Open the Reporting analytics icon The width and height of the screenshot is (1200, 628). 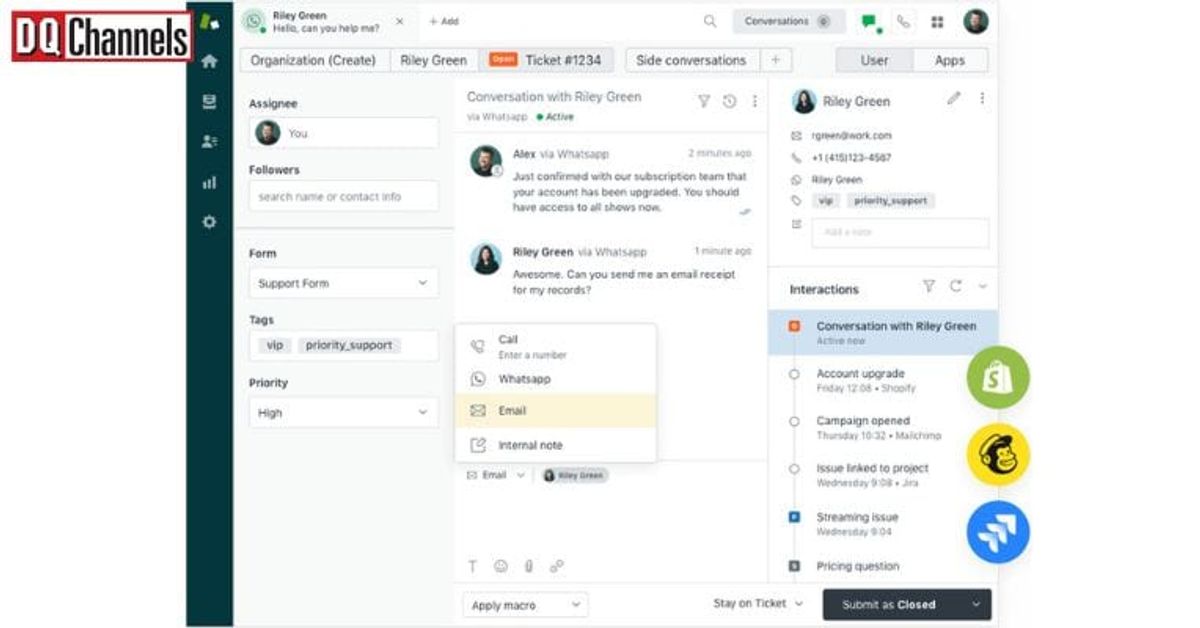[x=209, y=183]
